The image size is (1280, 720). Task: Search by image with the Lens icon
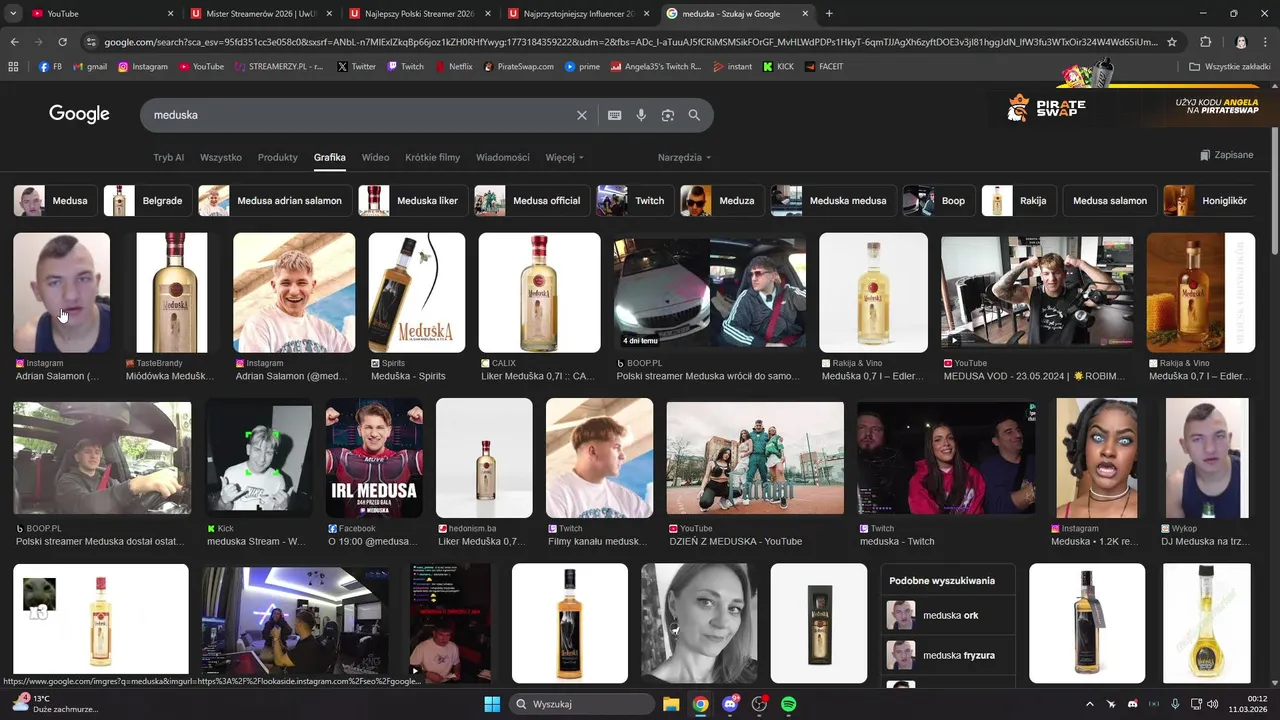click(668, 115)
